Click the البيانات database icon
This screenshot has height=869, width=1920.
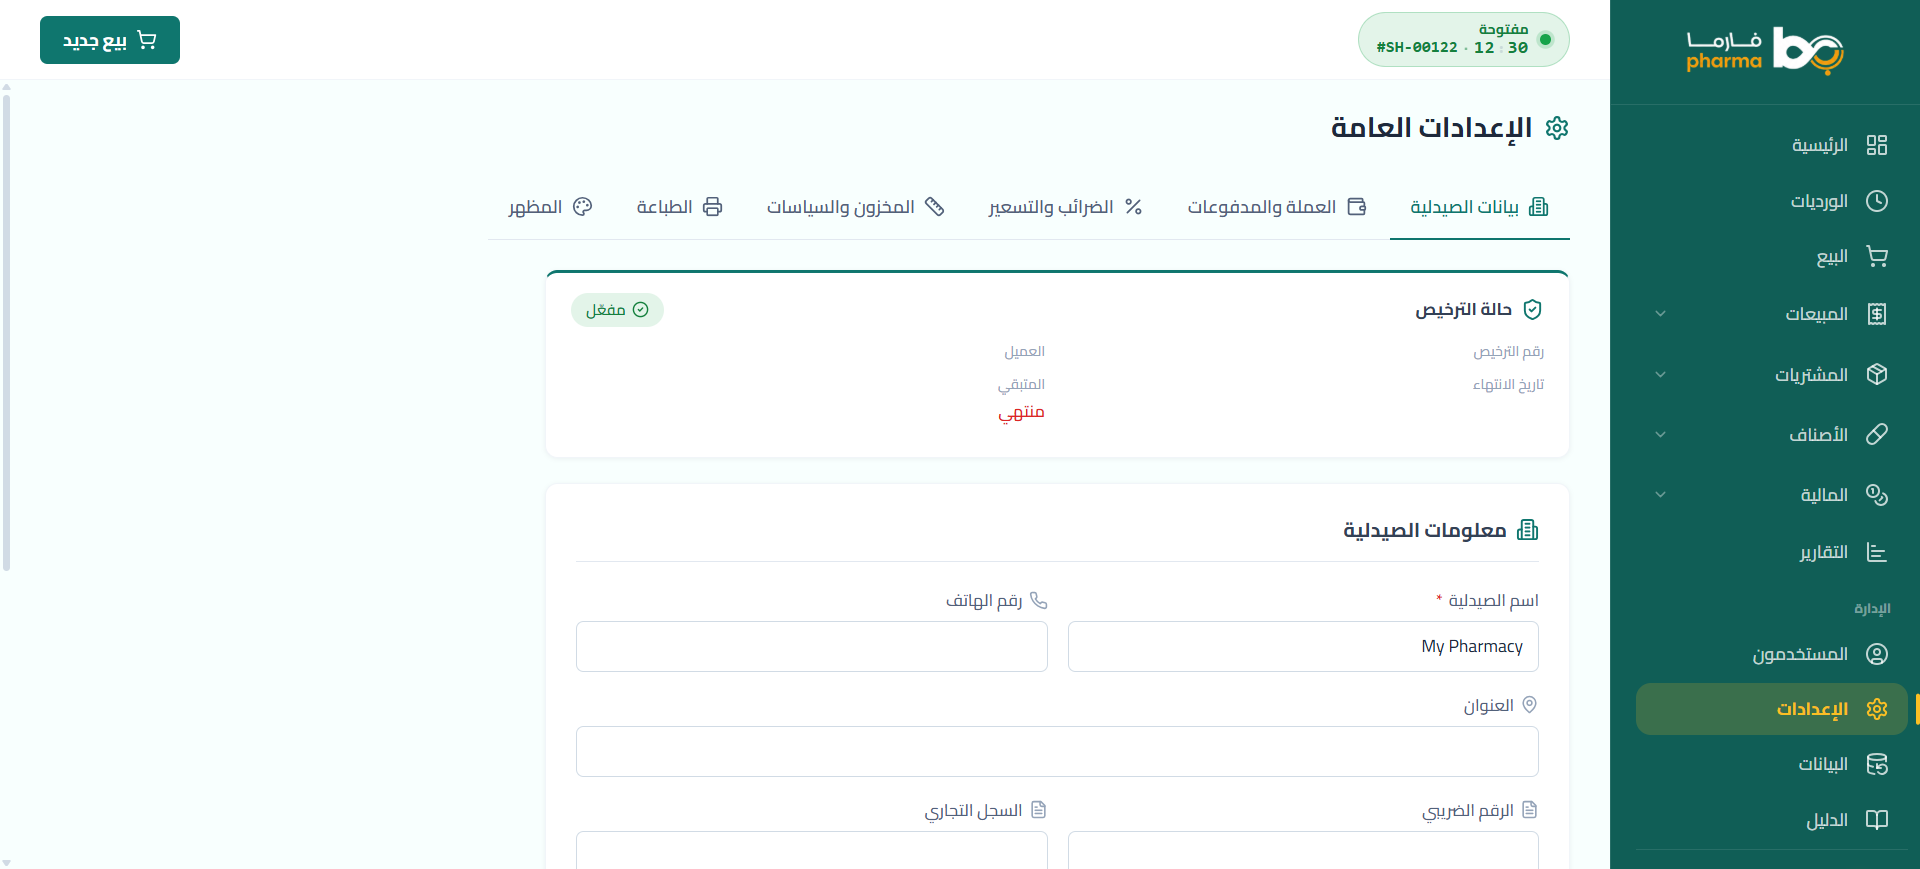1877,764
